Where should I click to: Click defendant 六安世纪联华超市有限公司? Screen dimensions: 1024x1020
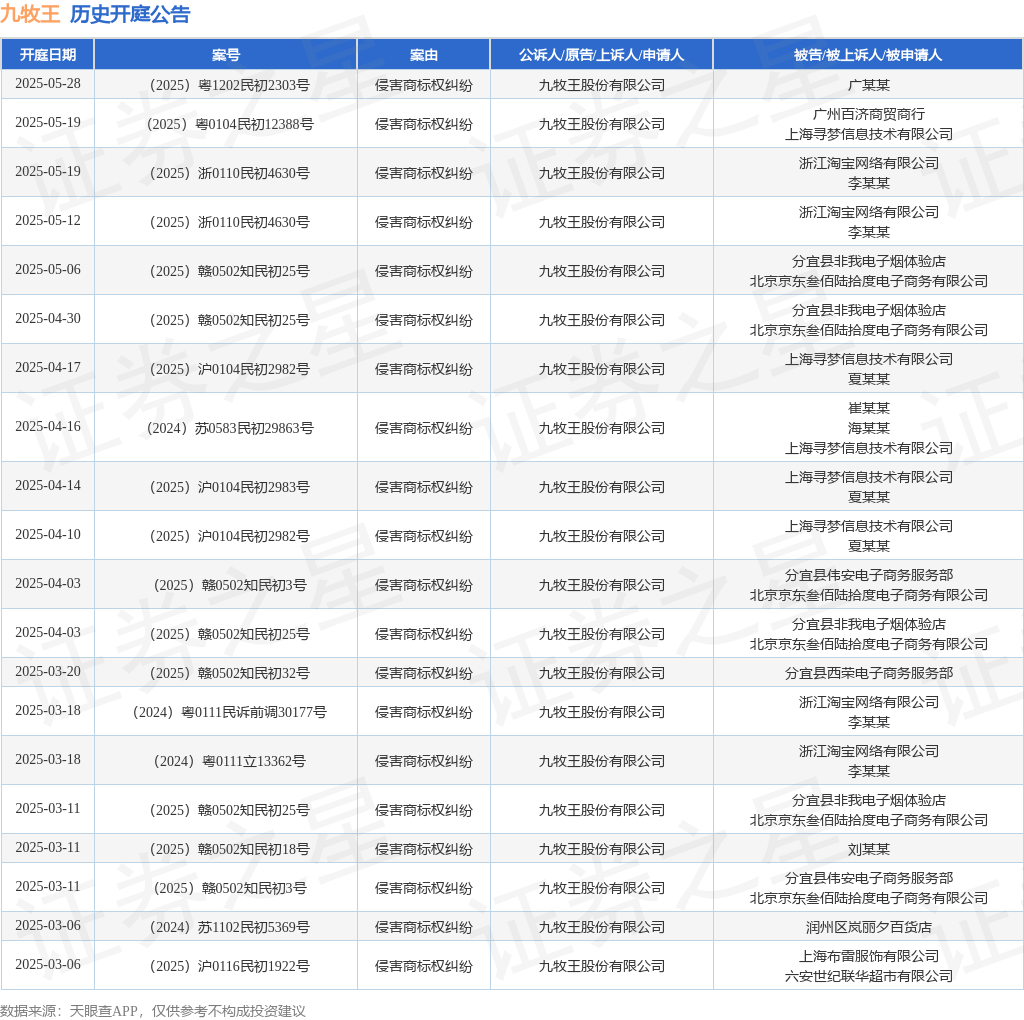(x=869, y=977)
